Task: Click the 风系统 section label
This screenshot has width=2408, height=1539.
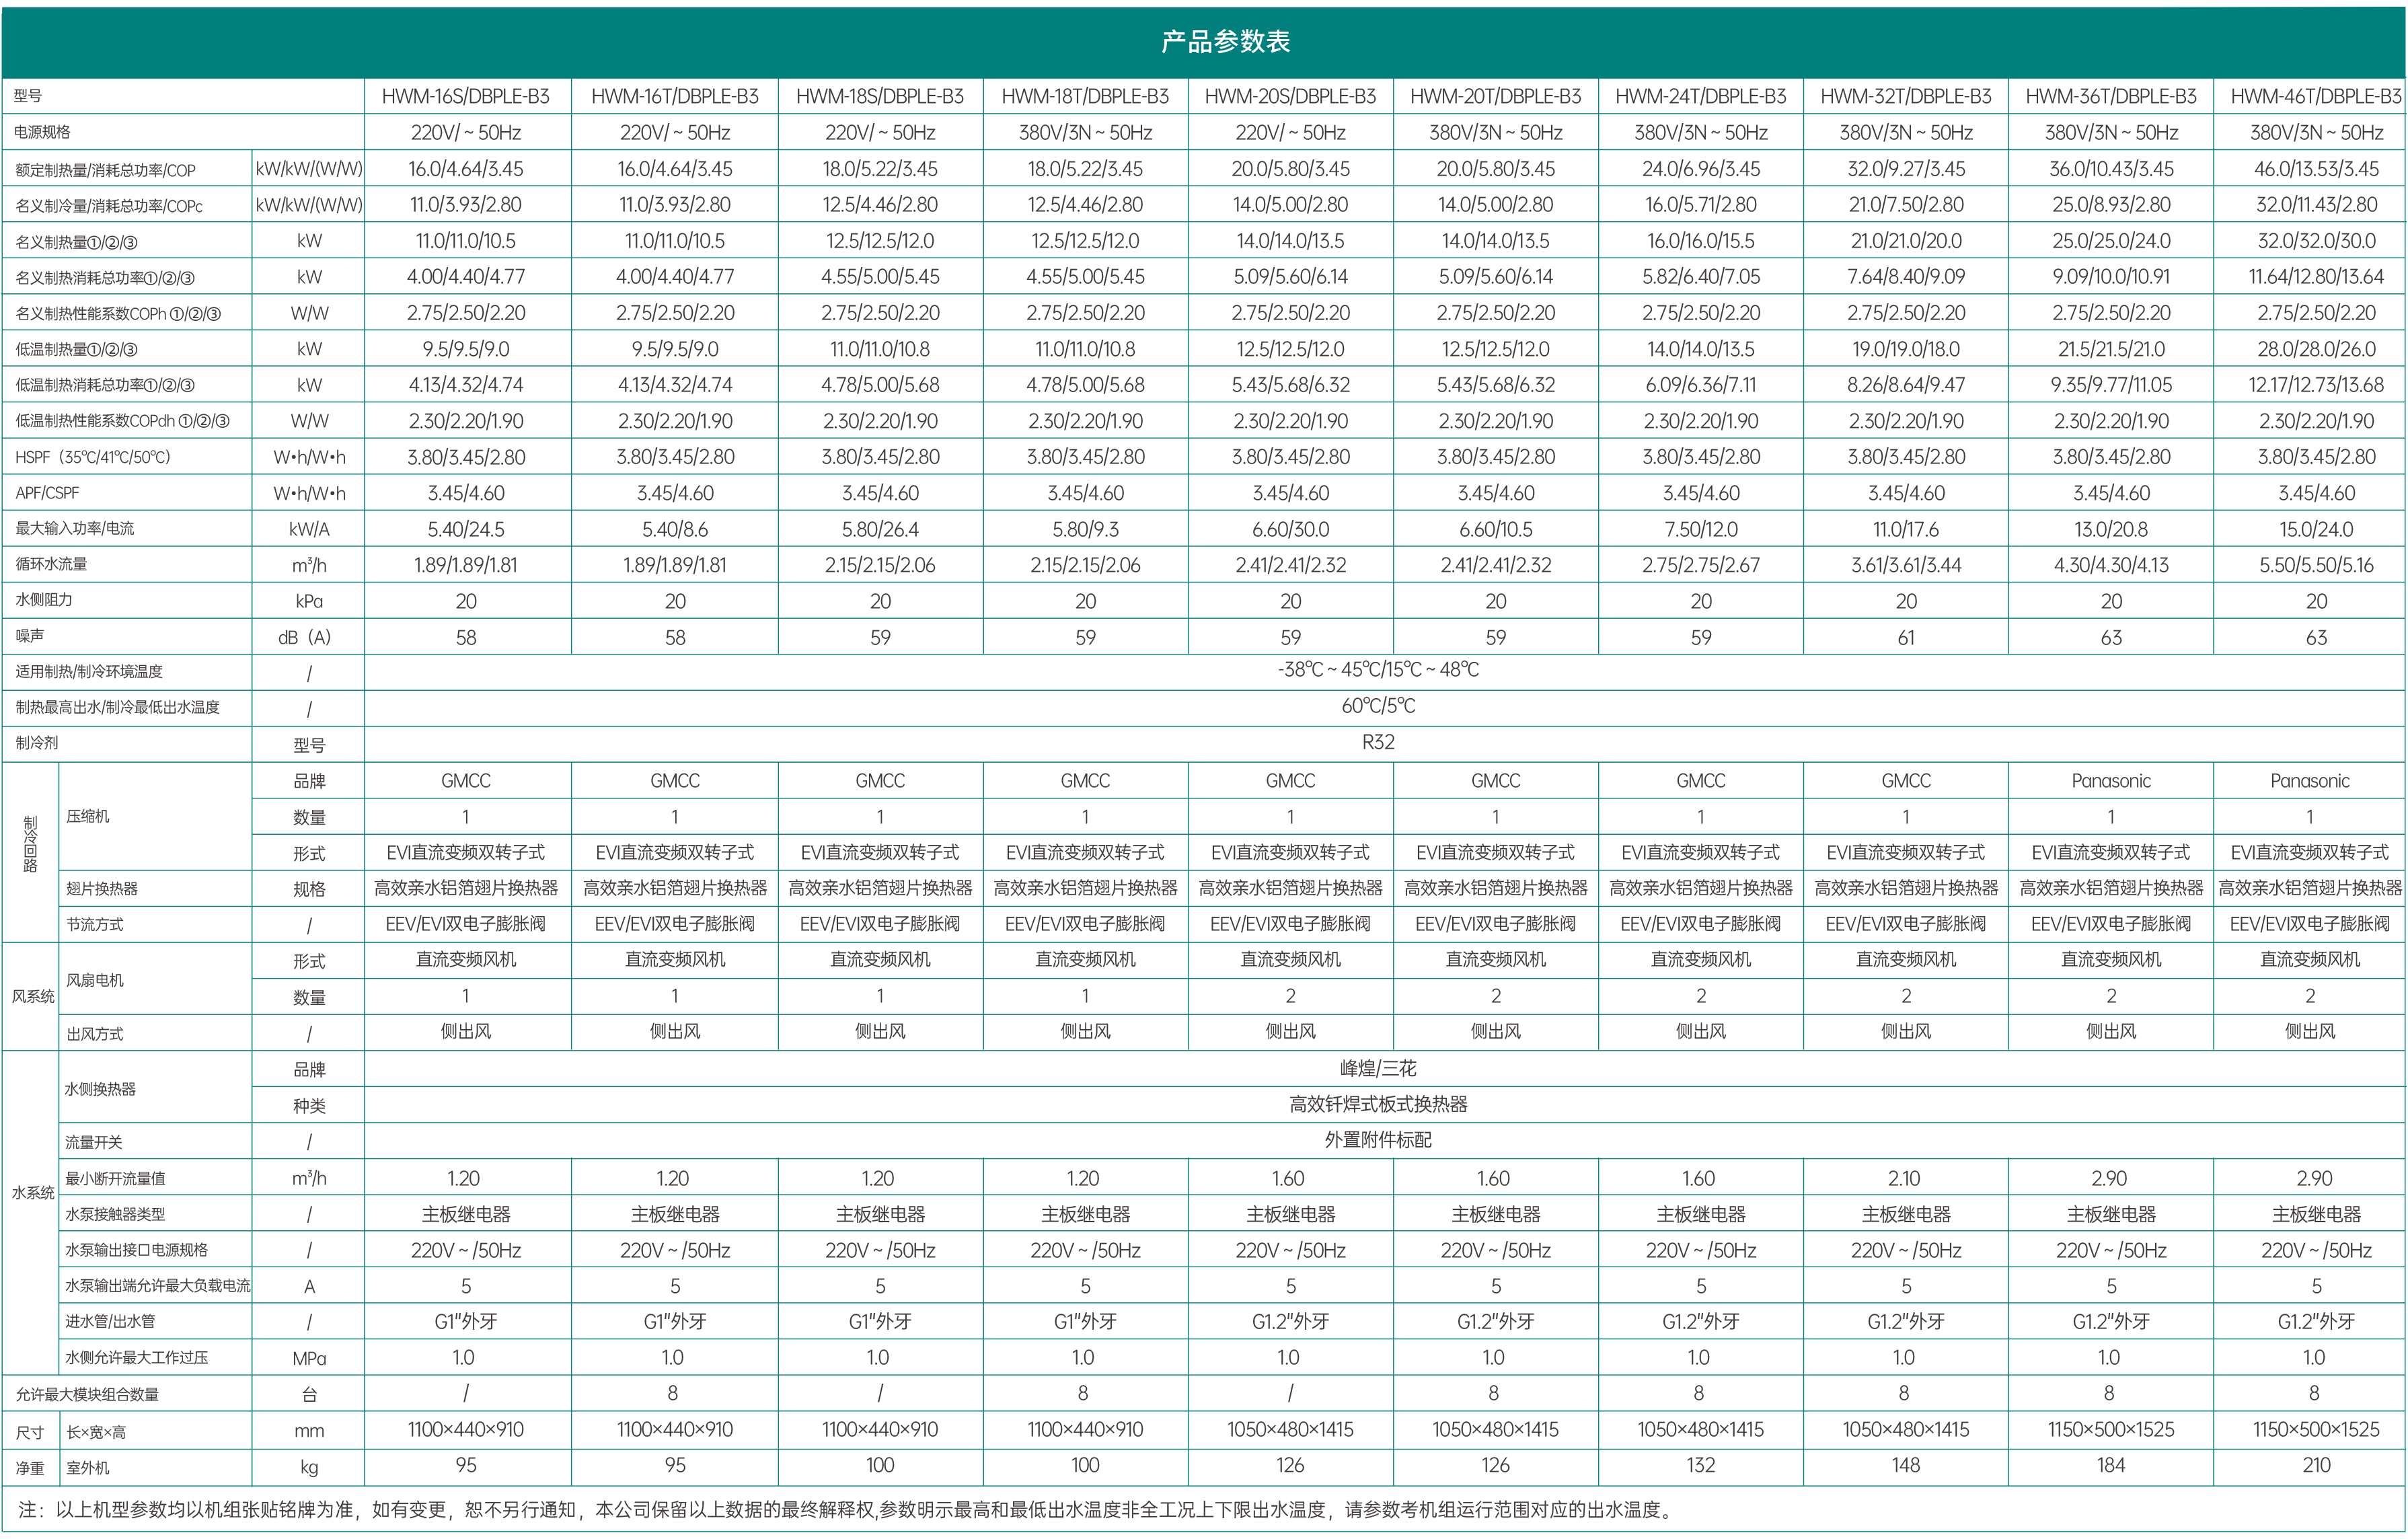Action: [32, 996]
